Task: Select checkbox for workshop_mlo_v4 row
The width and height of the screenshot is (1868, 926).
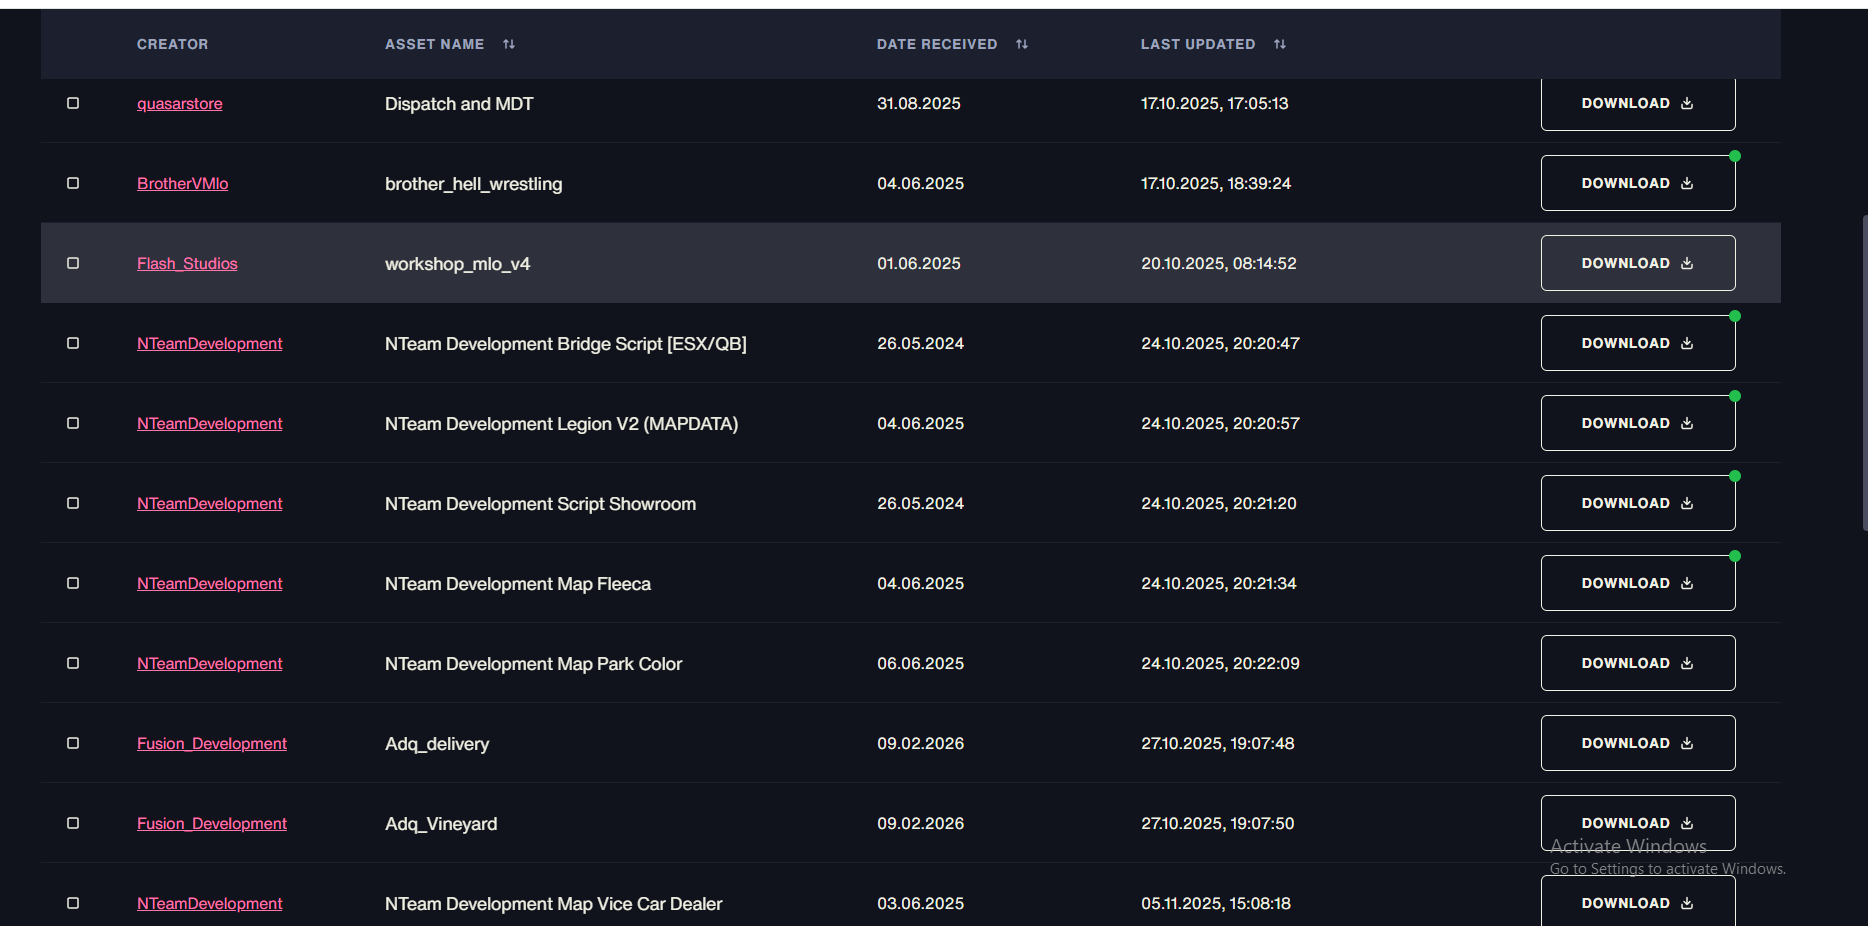Action: point(73,263)
